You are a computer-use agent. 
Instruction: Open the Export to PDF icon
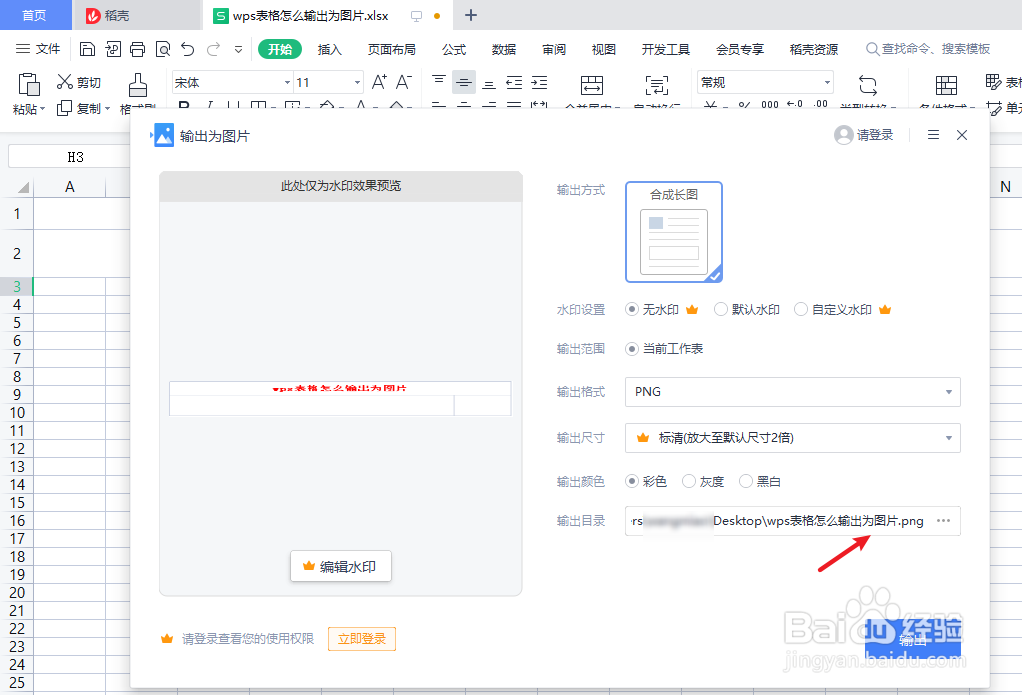(x=112, y=48)
